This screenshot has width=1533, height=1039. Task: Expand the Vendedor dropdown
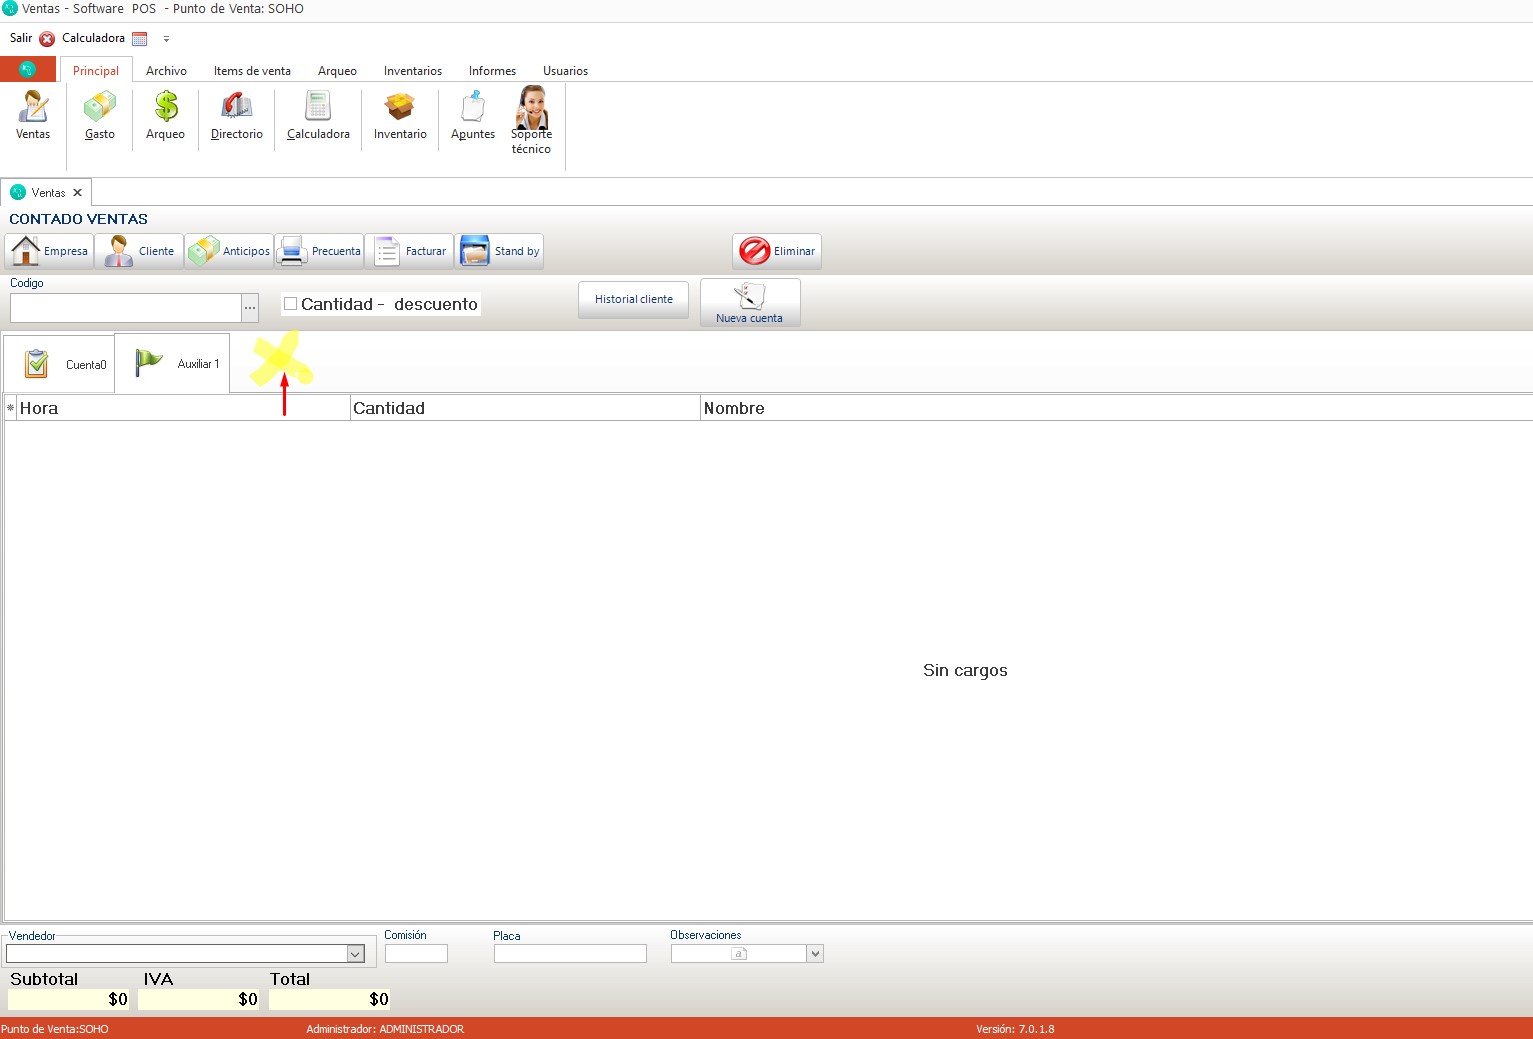355,954
